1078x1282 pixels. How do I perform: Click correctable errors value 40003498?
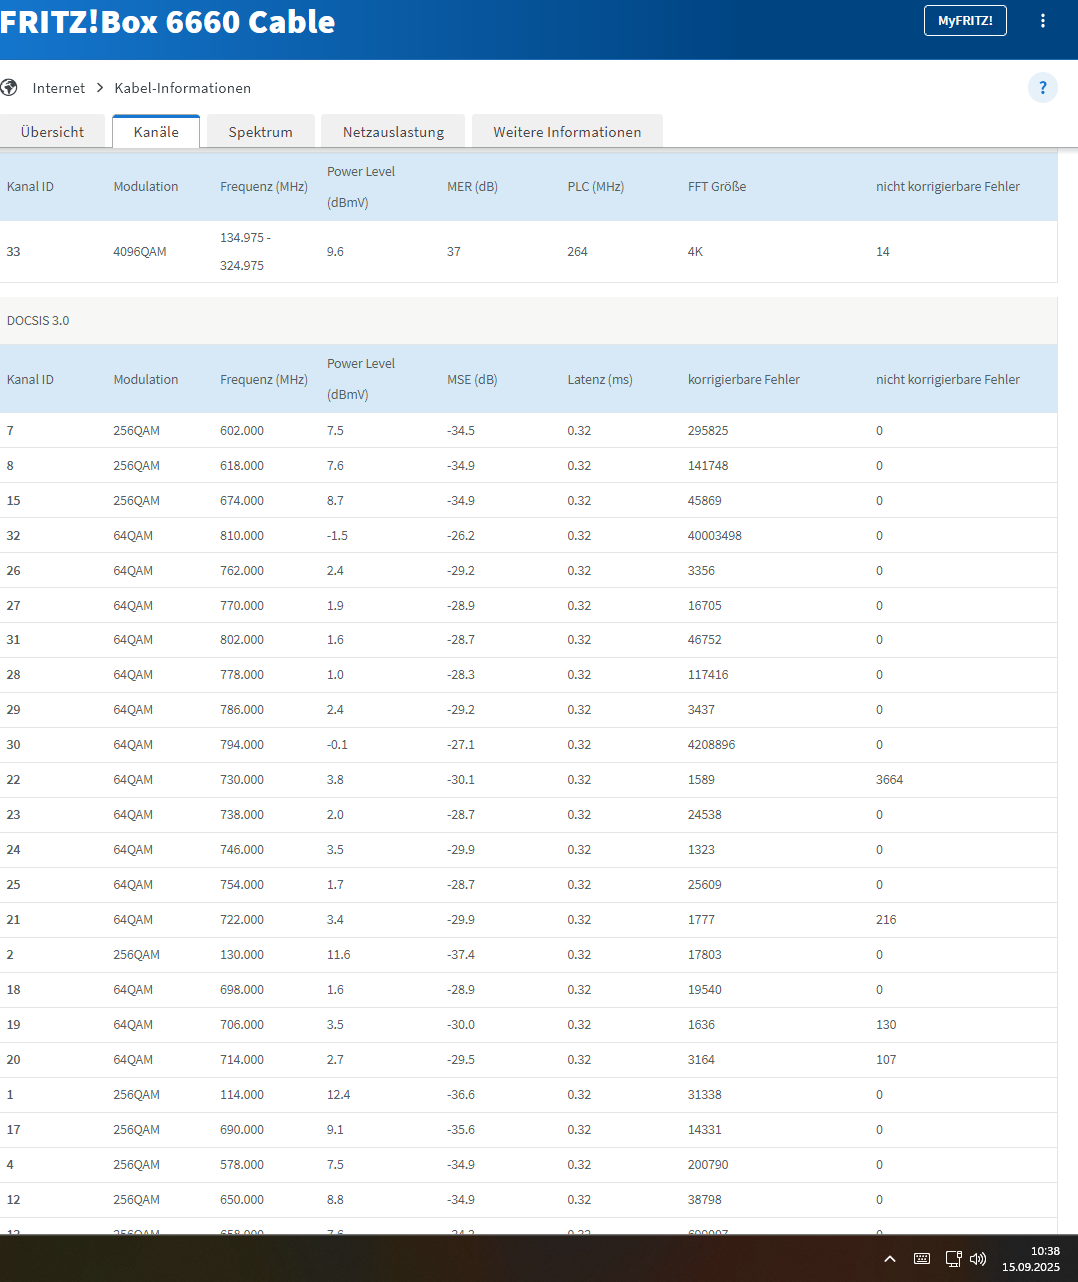coord(715,536)
